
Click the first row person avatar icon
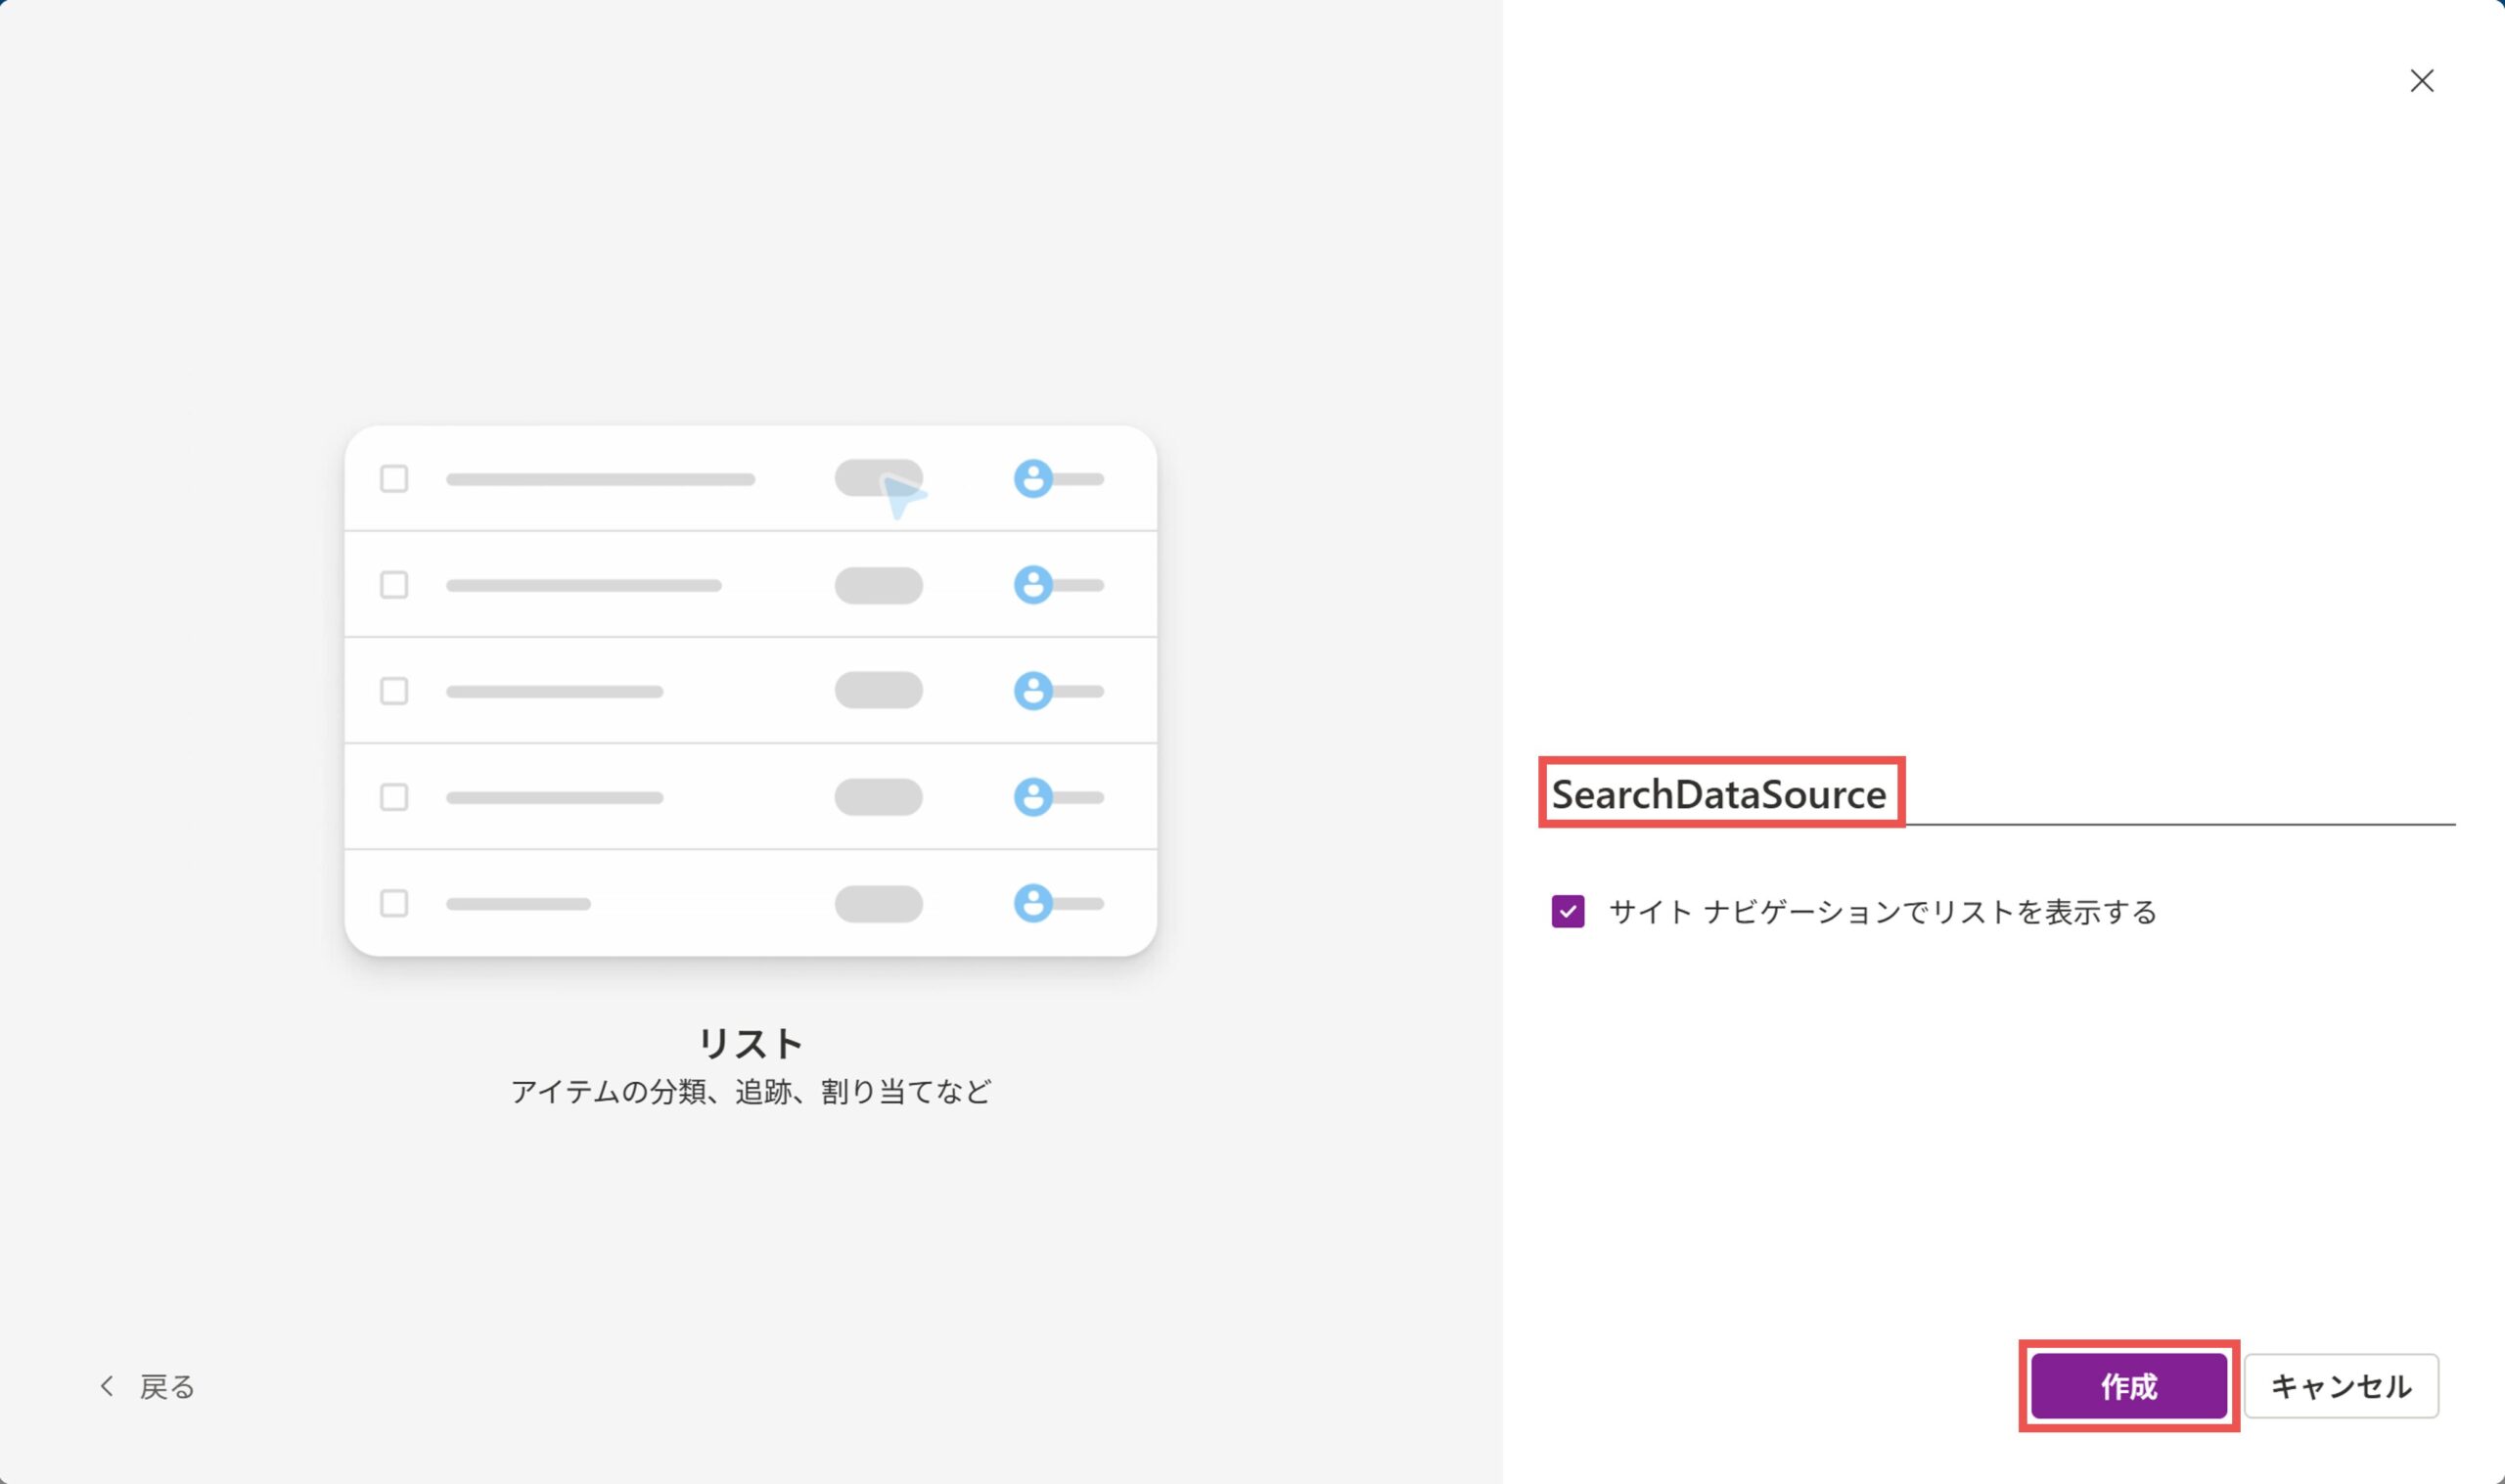tap(1033, 479)
